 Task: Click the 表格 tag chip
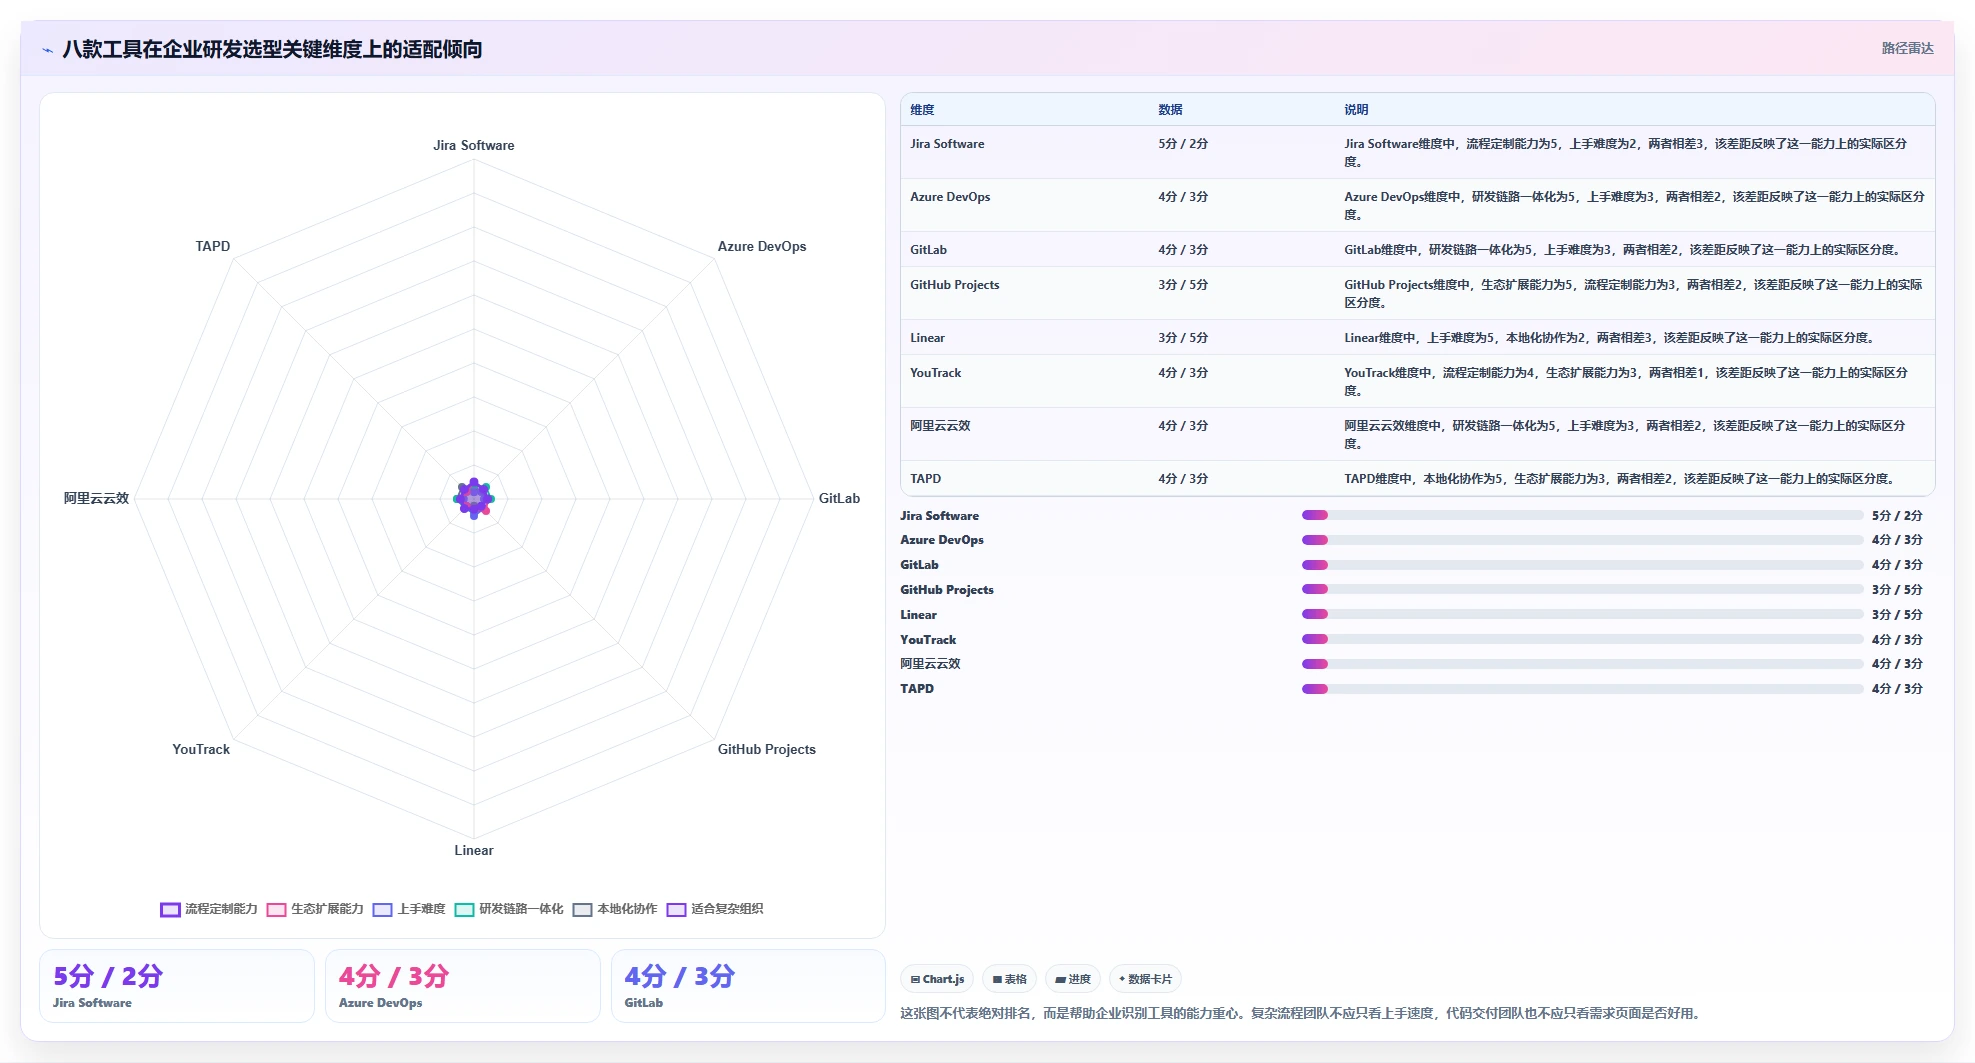pyautogui.click(x=1009, y=979)
